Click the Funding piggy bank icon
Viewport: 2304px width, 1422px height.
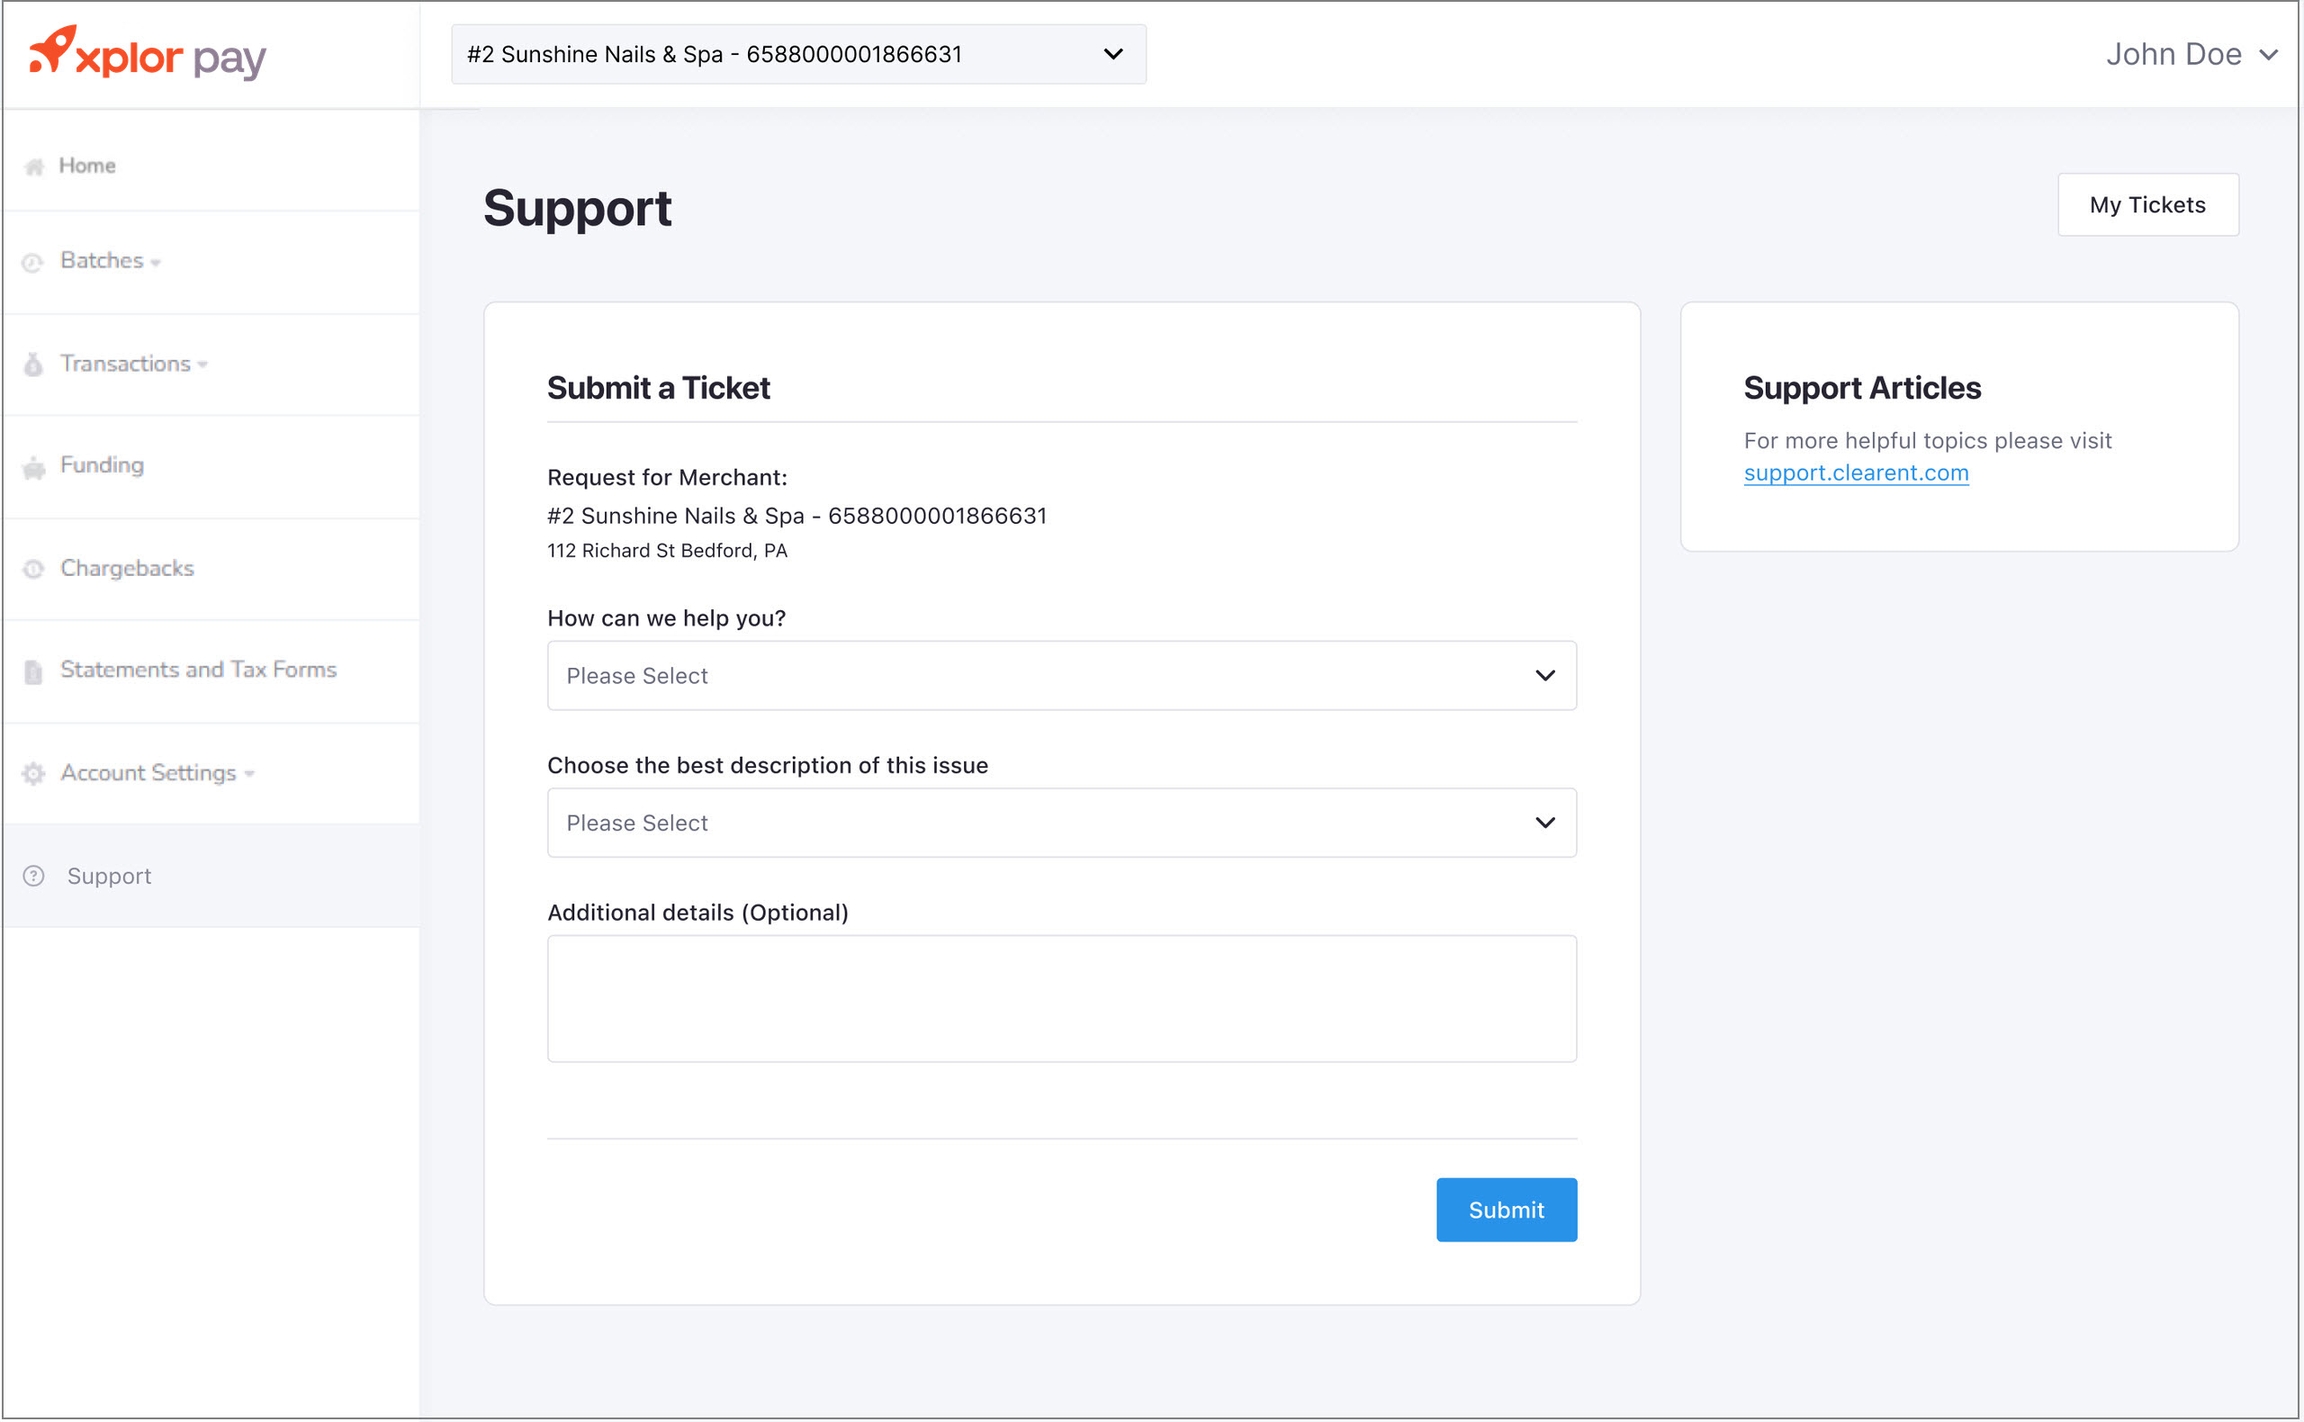[34, 467]
